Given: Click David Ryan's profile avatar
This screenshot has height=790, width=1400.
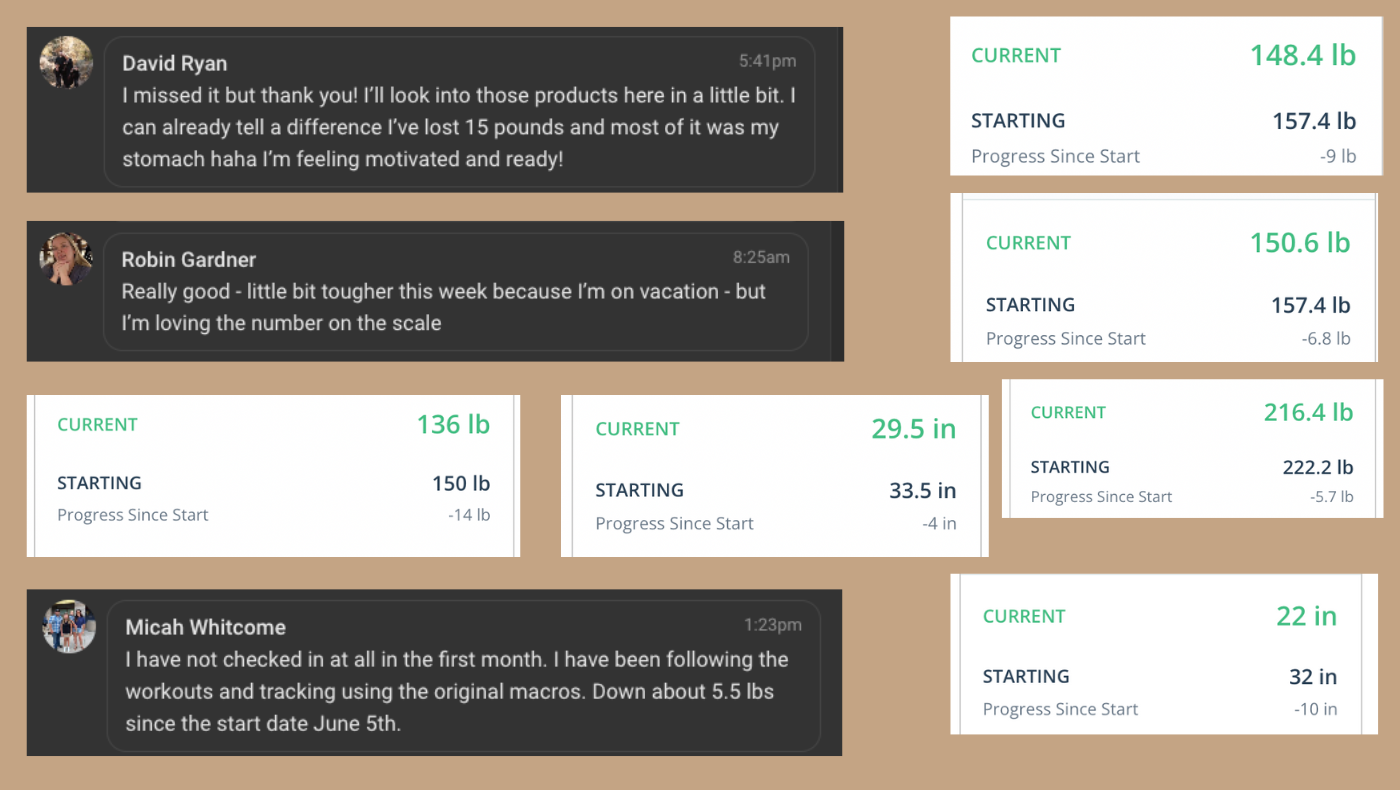Looking at the screenshot, I should pyautogui.click(x=66, y=62).
